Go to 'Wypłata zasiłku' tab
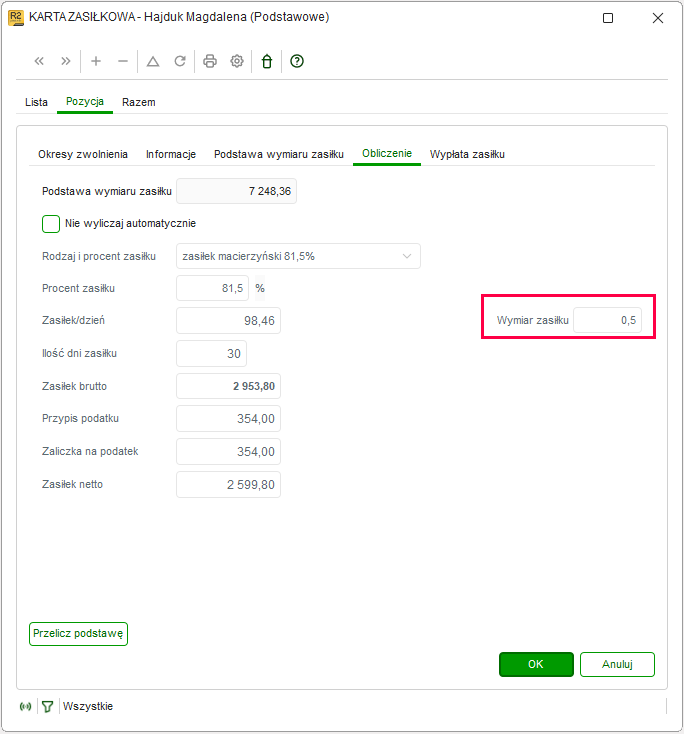Screen dimensions: 684x734 (467, 154)
